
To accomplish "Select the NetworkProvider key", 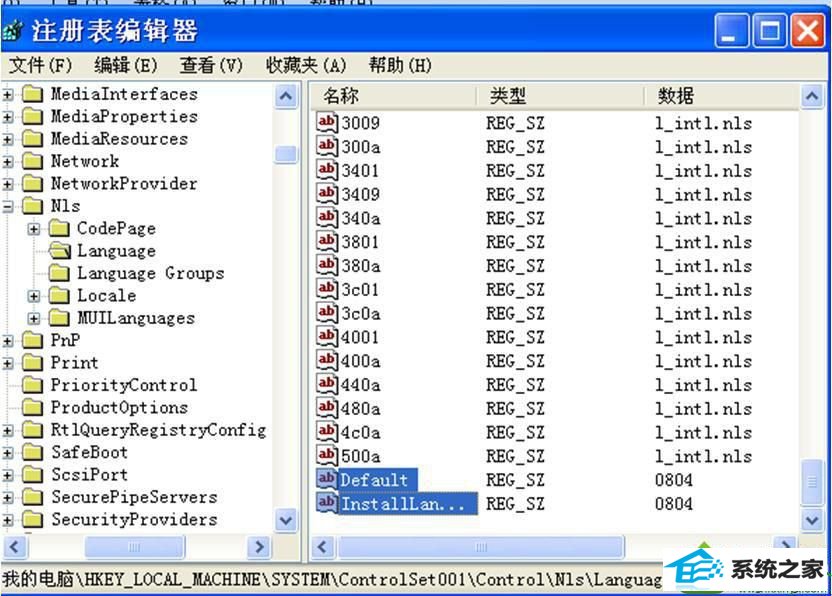I will [x=124, y=184].
